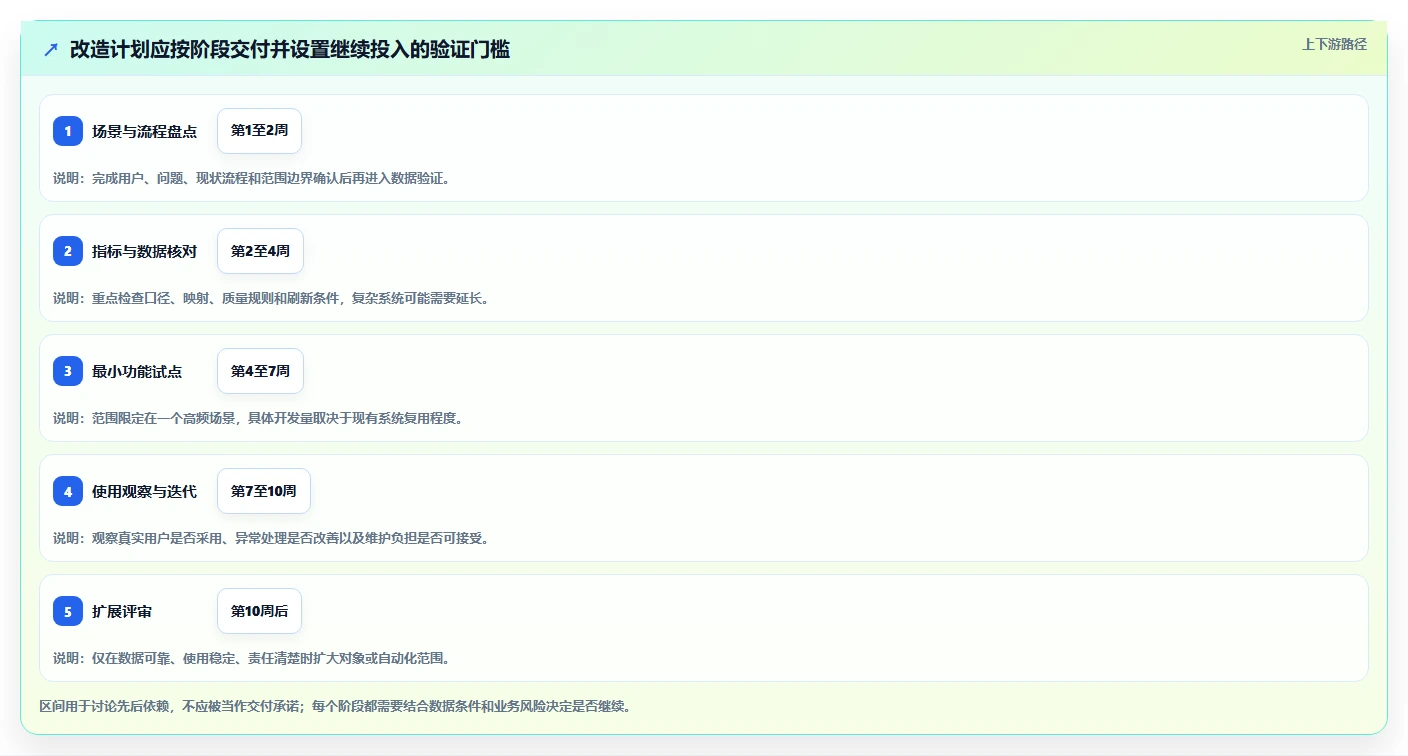The height and width of the screenshot is (756, 1408).
Task: Click the title 改造计划应按阶段交付并设置继续投入的验证门槛
Action: (x=290, y=49)
